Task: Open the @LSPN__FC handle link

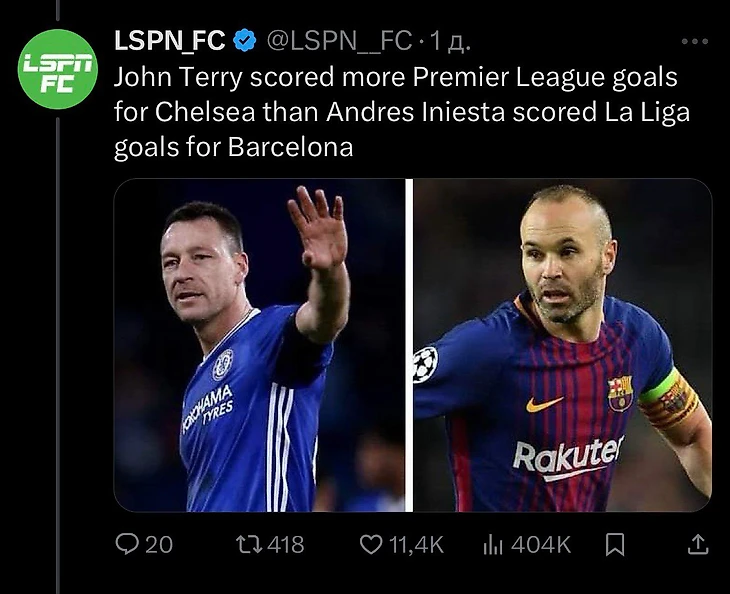Action: [338, 41]
